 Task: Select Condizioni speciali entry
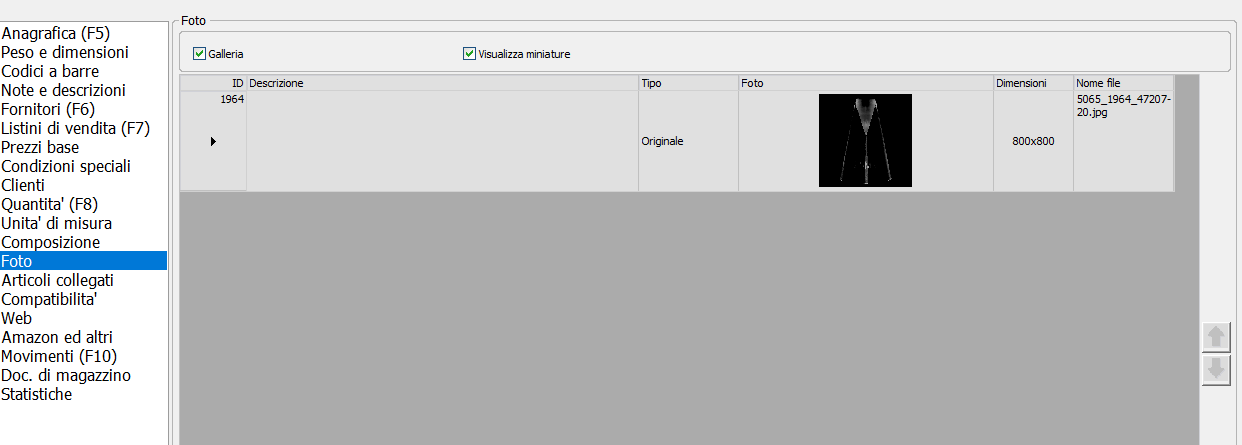point(66,166)
